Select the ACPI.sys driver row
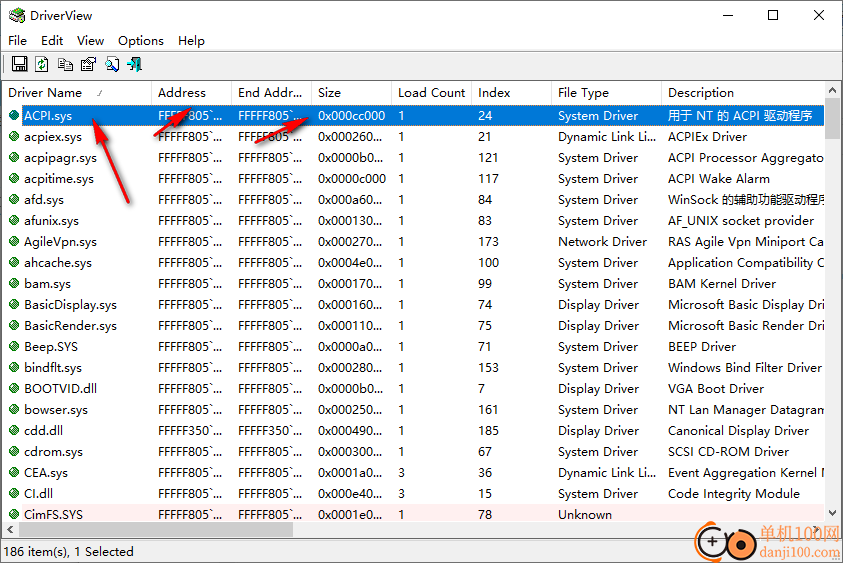Screen dimensions: 843x563 [414, 116]
